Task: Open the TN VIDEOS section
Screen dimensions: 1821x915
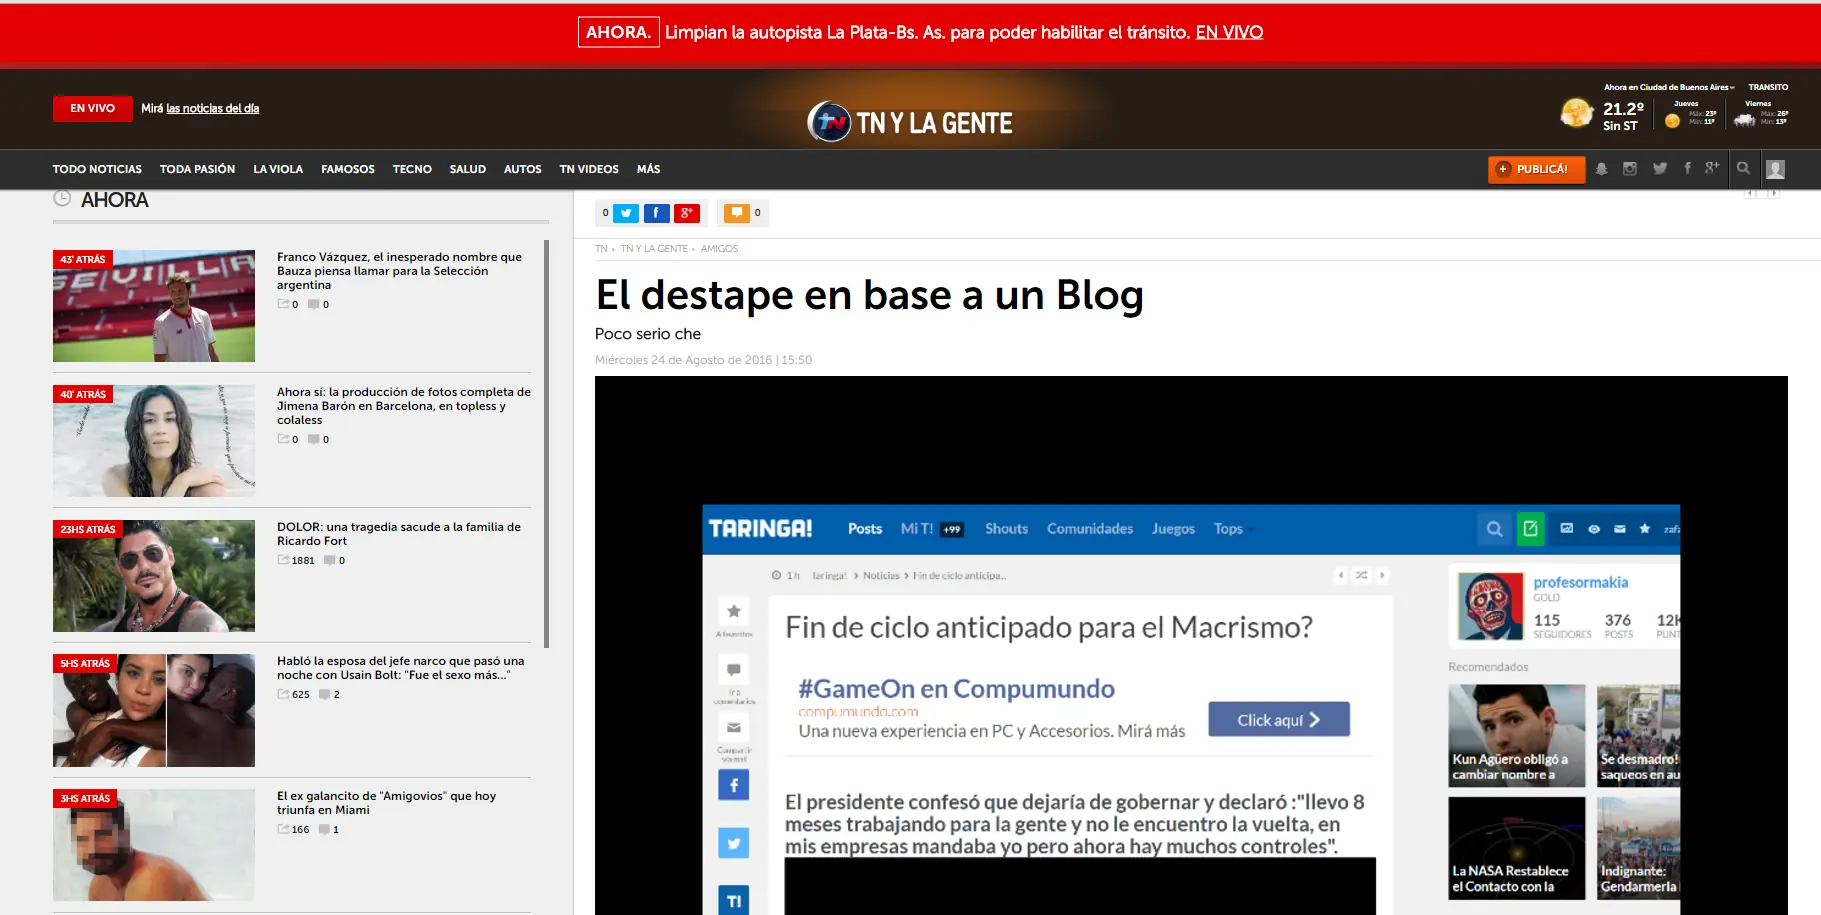Action: [589, 169]
